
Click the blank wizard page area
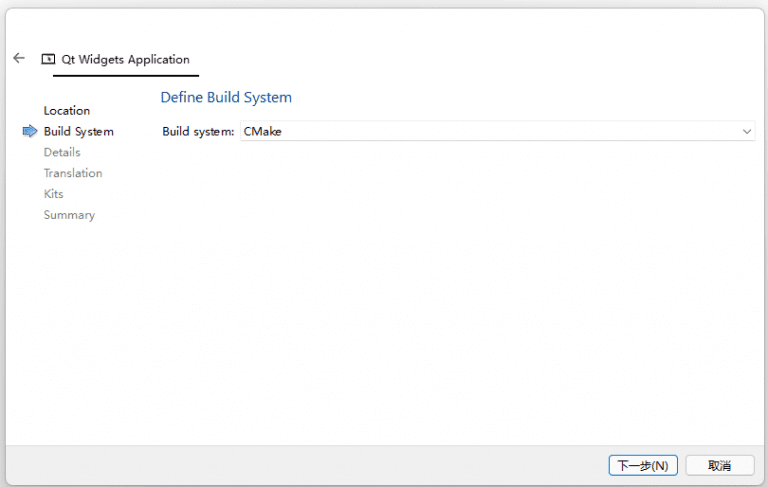(450, 300)
